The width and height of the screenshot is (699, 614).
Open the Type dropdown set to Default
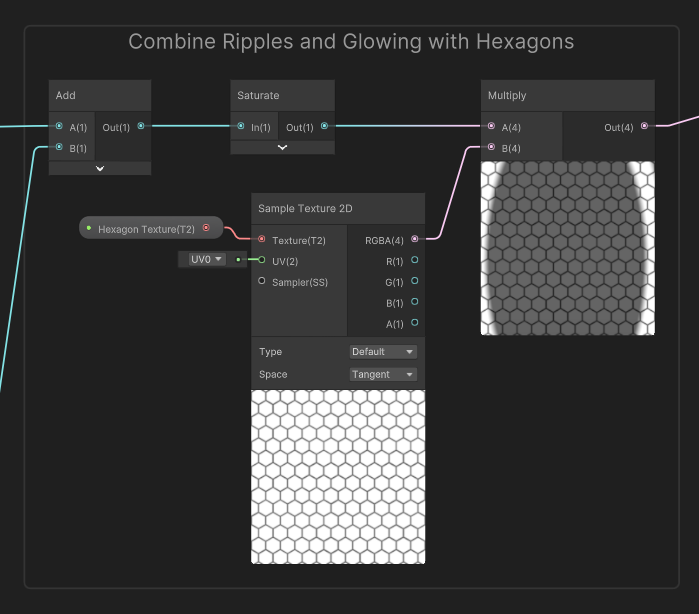(383, 352)
